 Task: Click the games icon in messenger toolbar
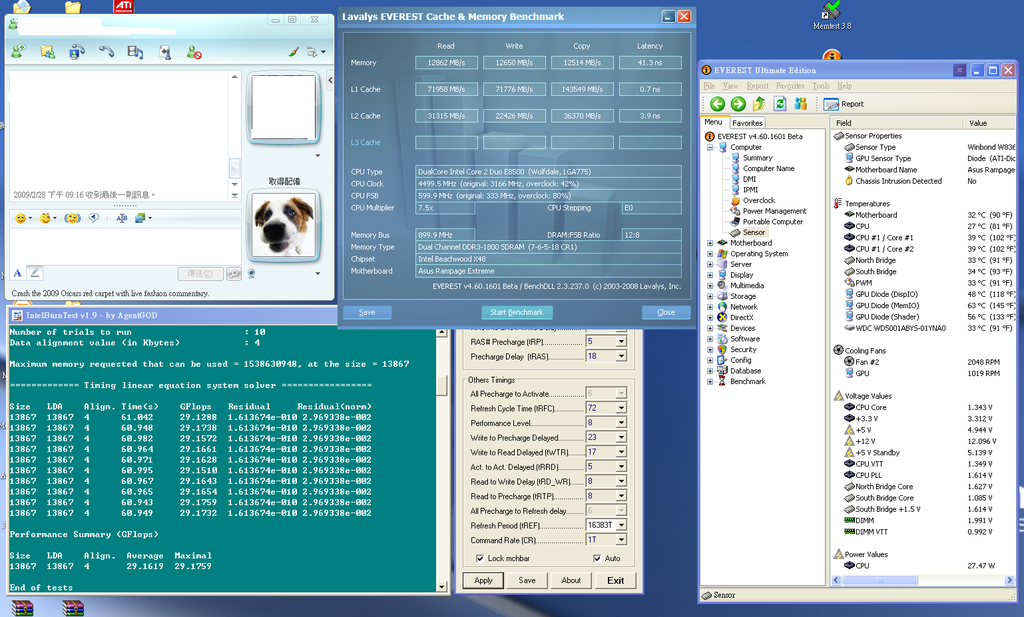(165, 52)
